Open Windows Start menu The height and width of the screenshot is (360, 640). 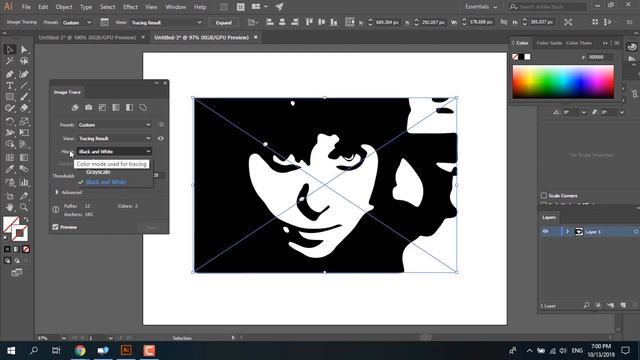[11, 351]
